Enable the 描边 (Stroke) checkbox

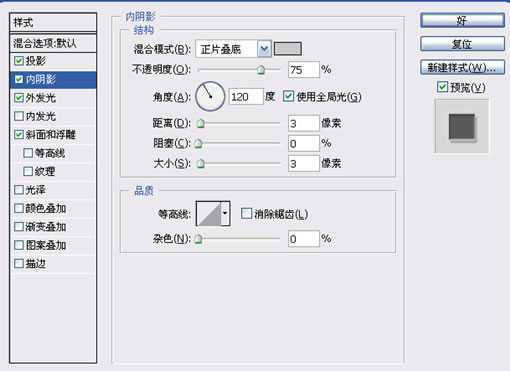click(19, 264)
